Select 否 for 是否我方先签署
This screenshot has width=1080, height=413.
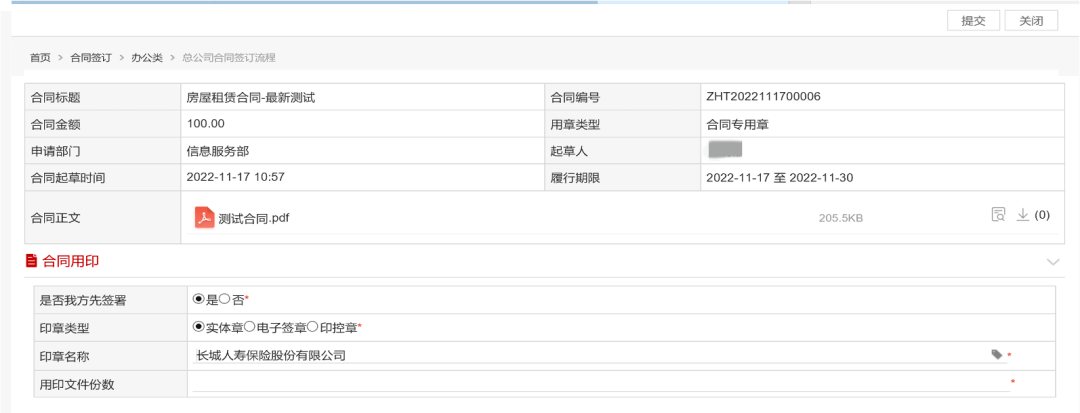(225, 299)
